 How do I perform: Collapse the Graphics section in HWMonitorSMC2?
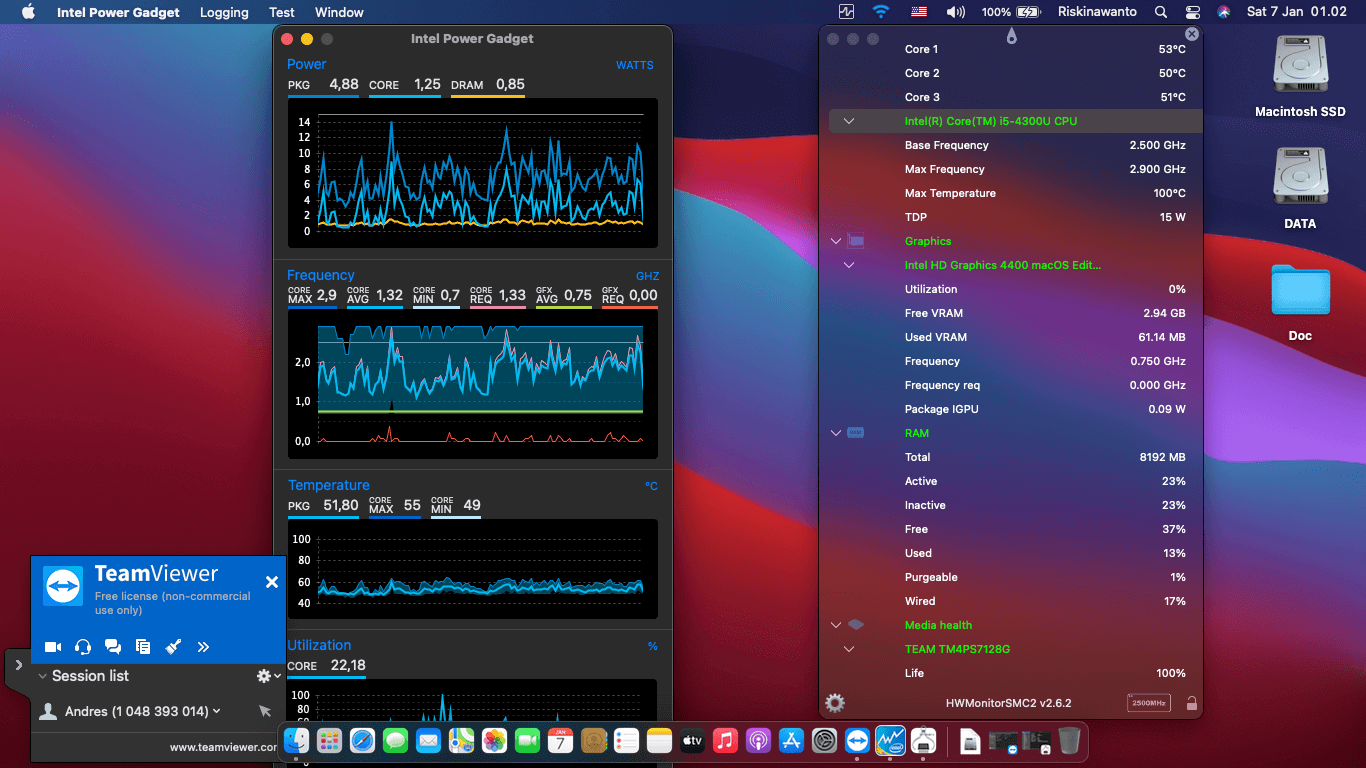click(x=836, y=241)
